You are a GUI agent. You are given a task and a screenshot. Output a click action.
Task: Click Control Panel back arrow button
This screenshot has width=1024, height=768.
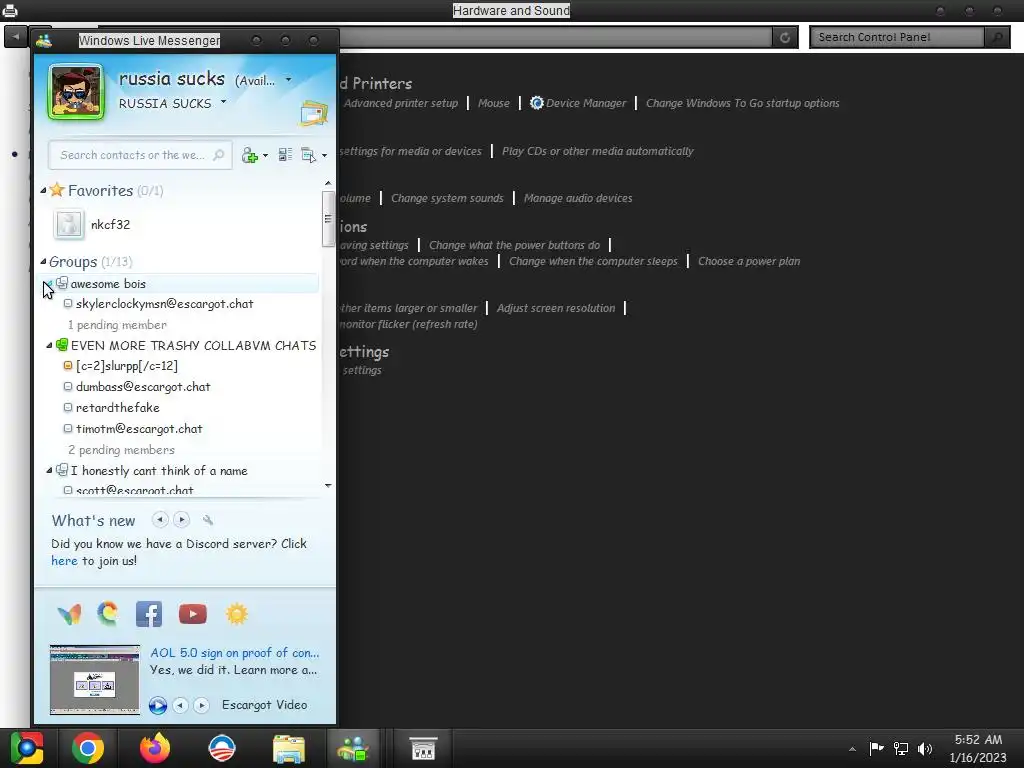point(16,36)
